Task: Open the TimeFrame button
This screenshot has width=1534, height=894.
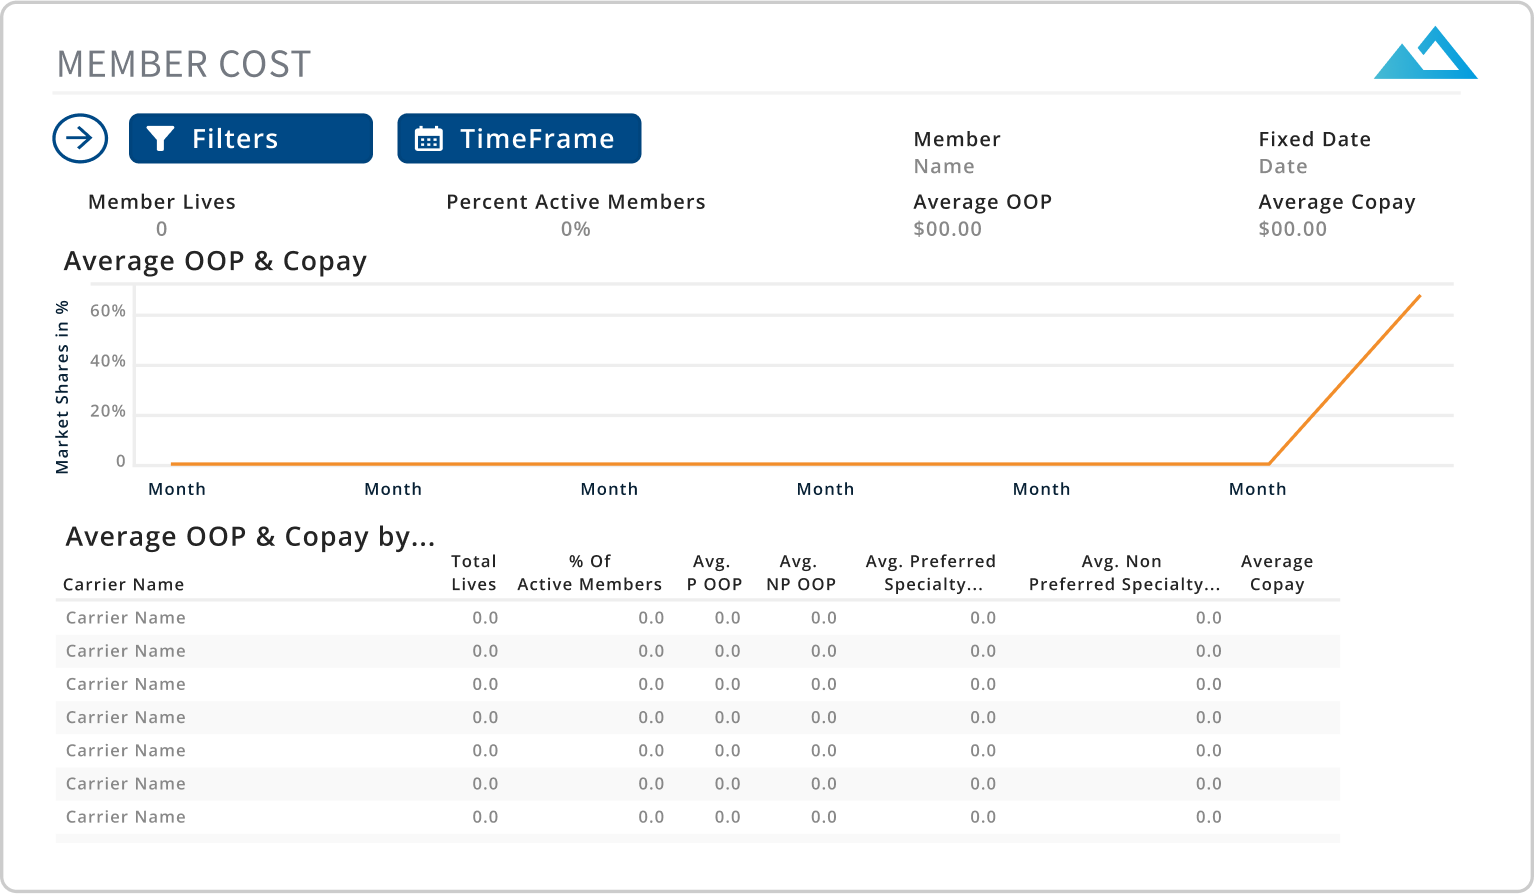Action: pos(519,138)
